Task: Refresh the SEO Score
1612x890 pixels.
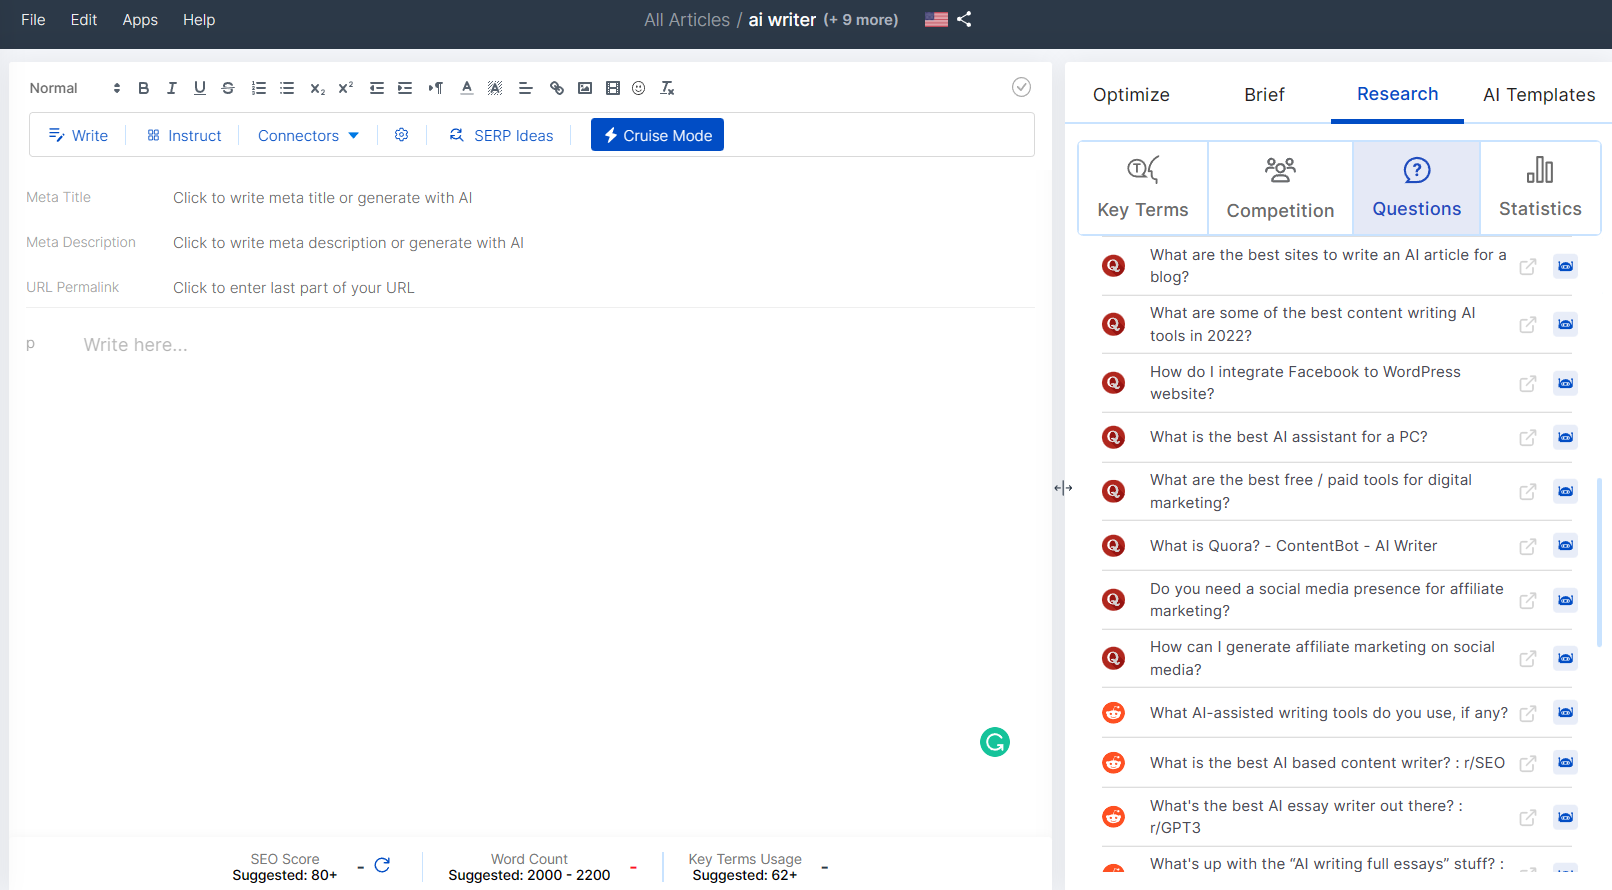Action: pos(382,865)
